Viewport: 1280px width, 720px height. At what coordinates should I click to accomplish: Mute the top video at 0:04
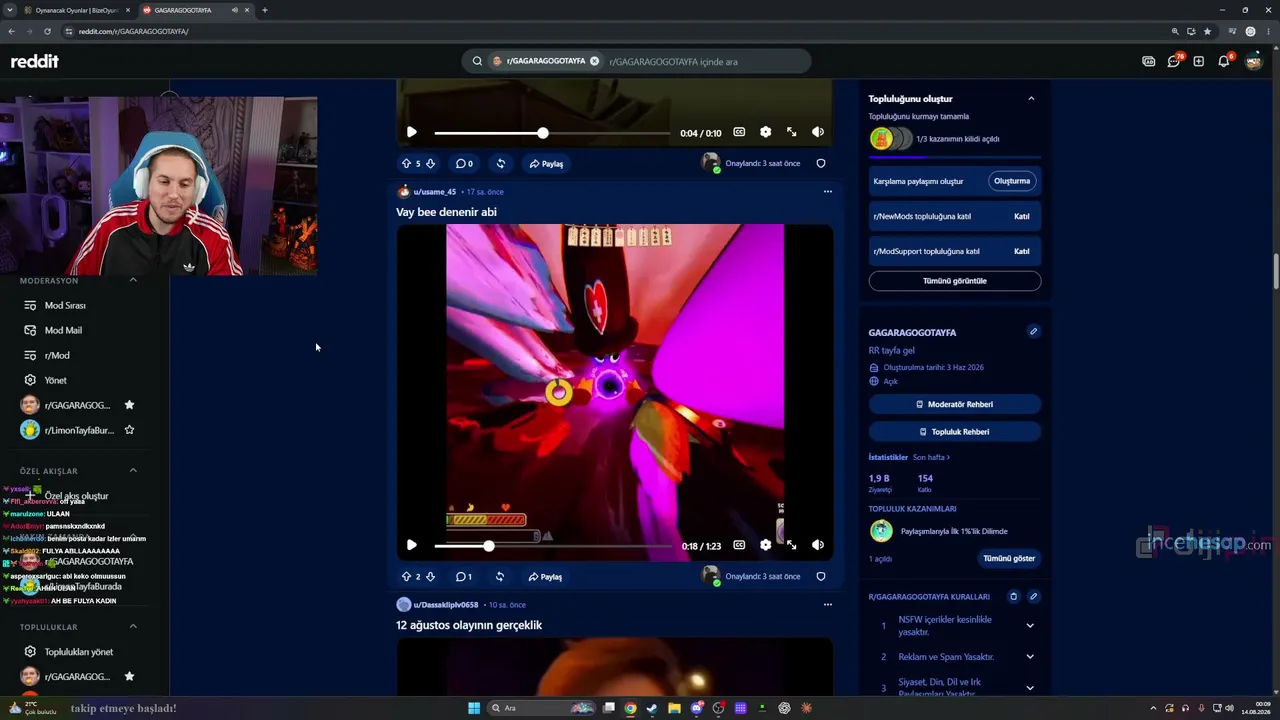tap(817, 132)
